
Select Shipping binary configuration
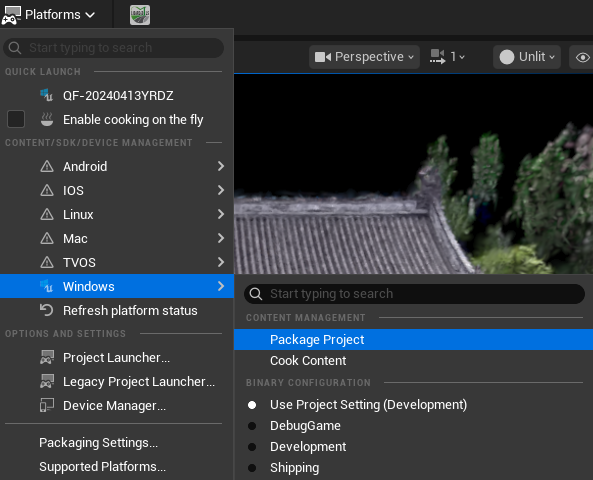413,468
